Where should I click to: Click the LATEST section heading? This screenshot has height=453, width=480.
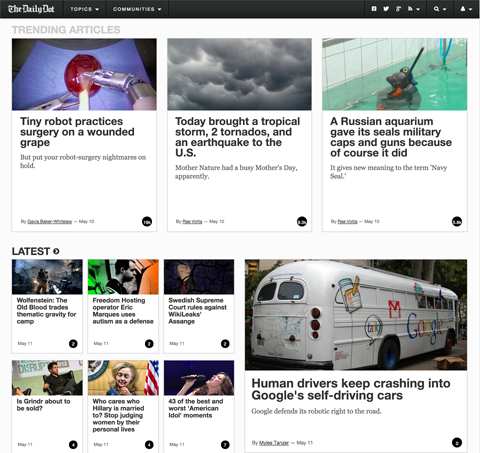[31, 251]
